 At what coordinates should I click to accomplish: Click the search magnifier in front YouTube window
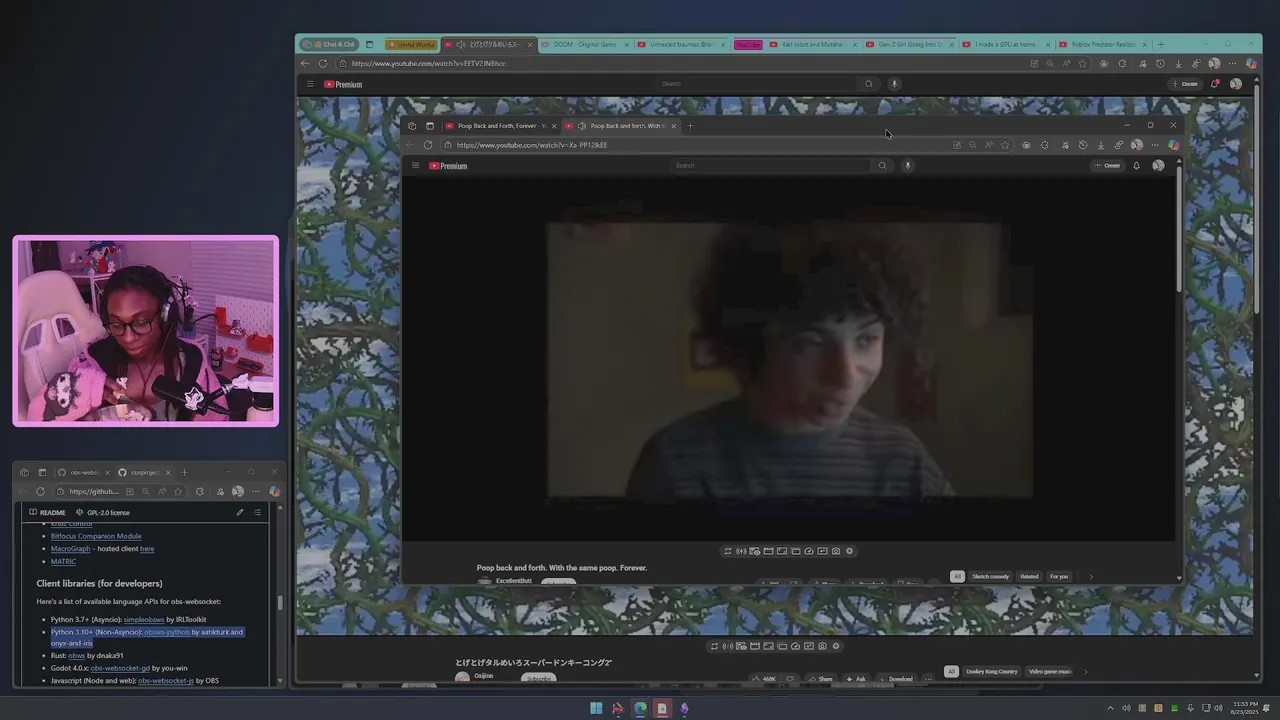882,166
